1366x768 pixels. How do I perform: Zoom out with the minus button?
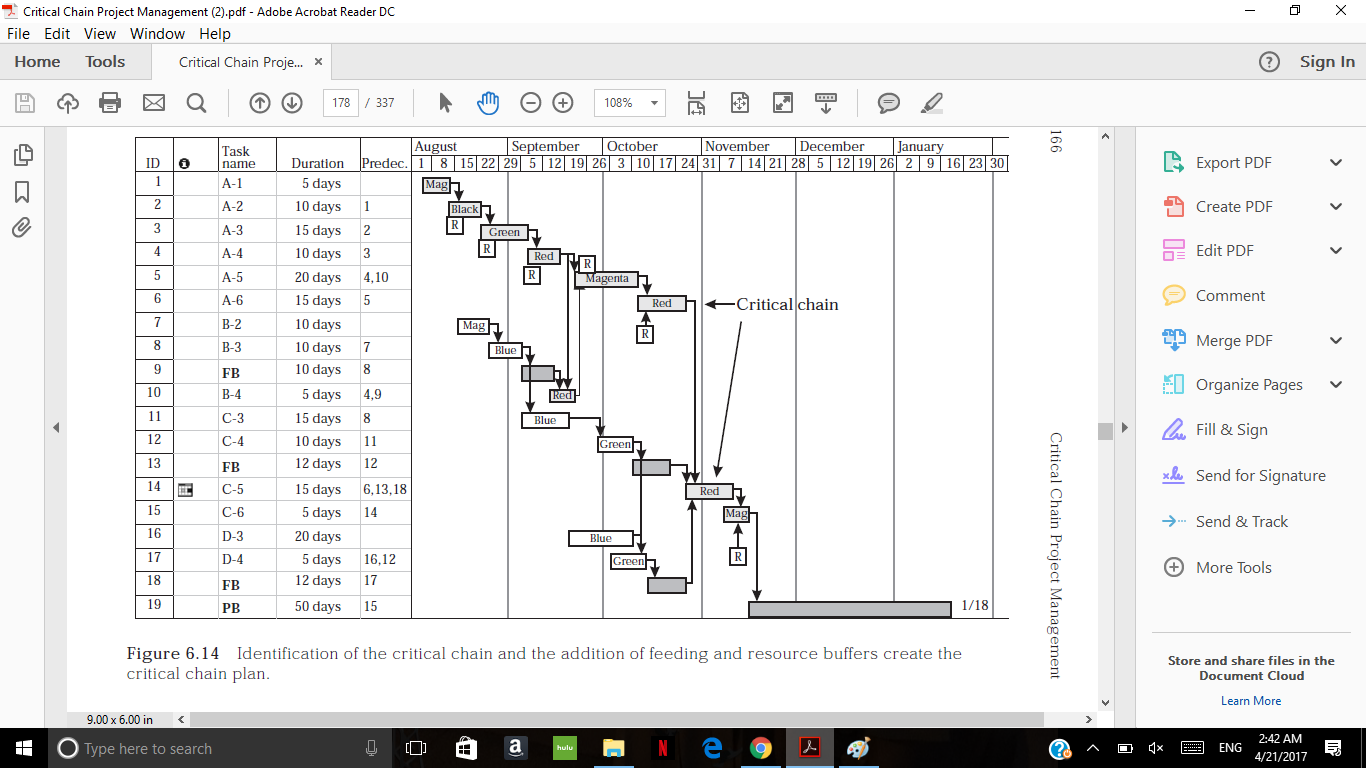click(531, 103)
